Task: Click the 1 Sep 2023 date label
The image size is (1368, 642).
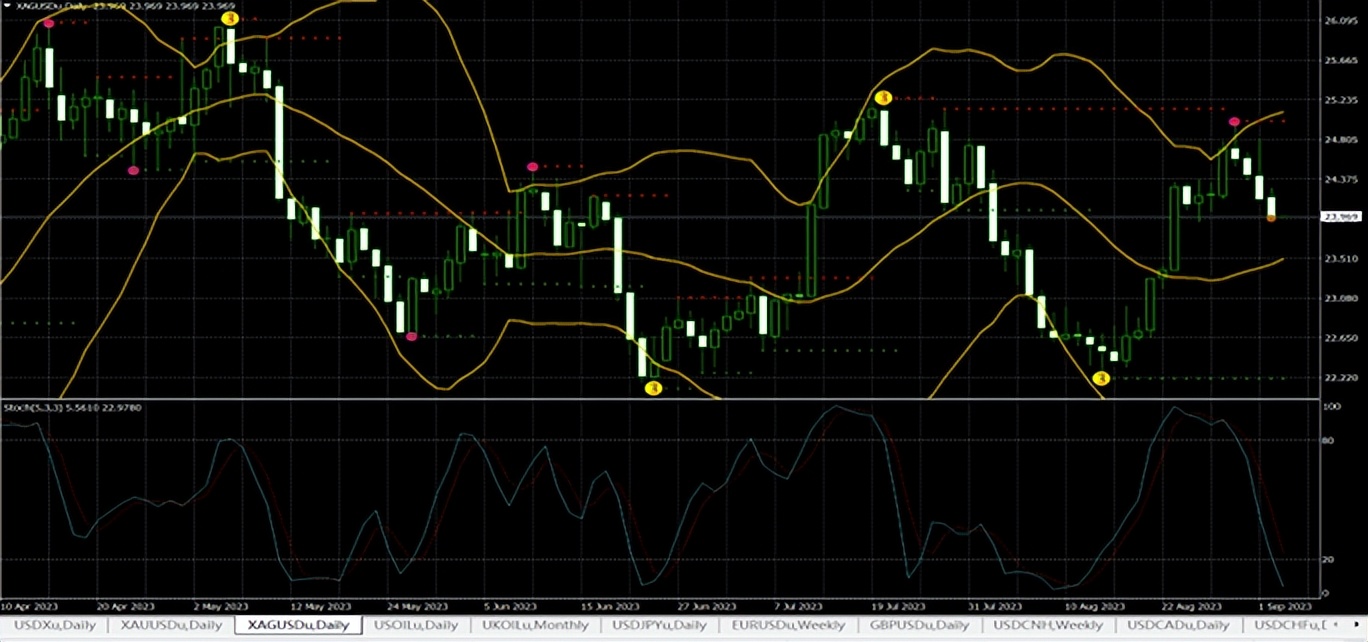Action: 1283,607
